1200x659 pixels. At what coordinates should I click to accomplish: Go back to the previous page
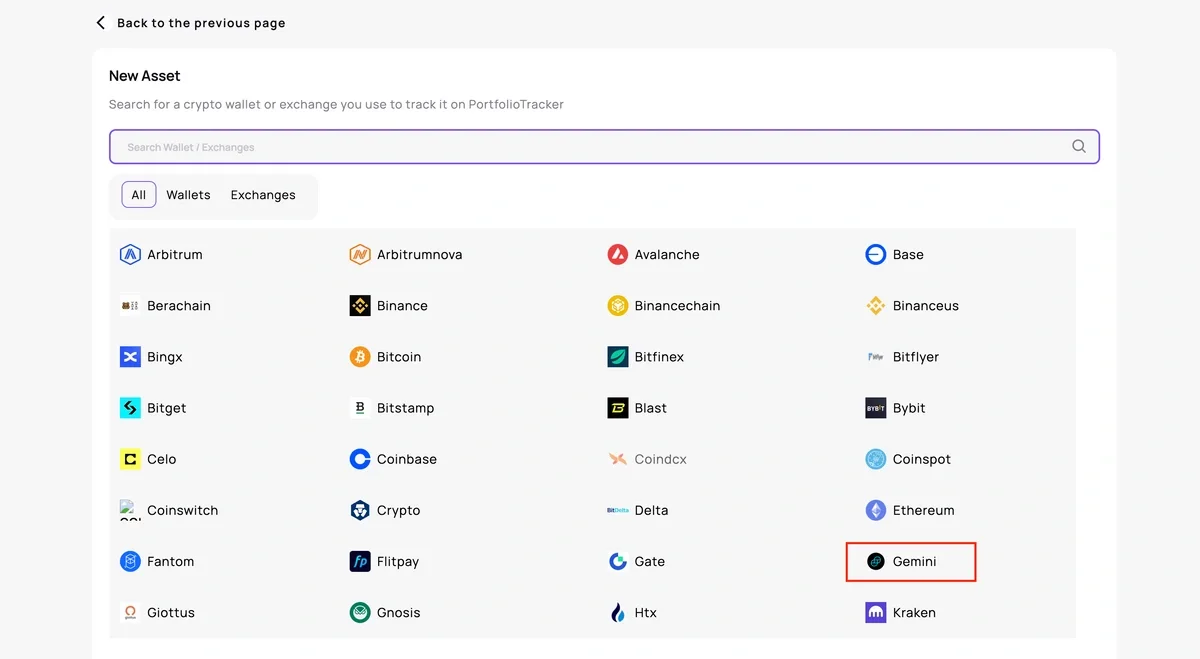click(x=200, y=23)
